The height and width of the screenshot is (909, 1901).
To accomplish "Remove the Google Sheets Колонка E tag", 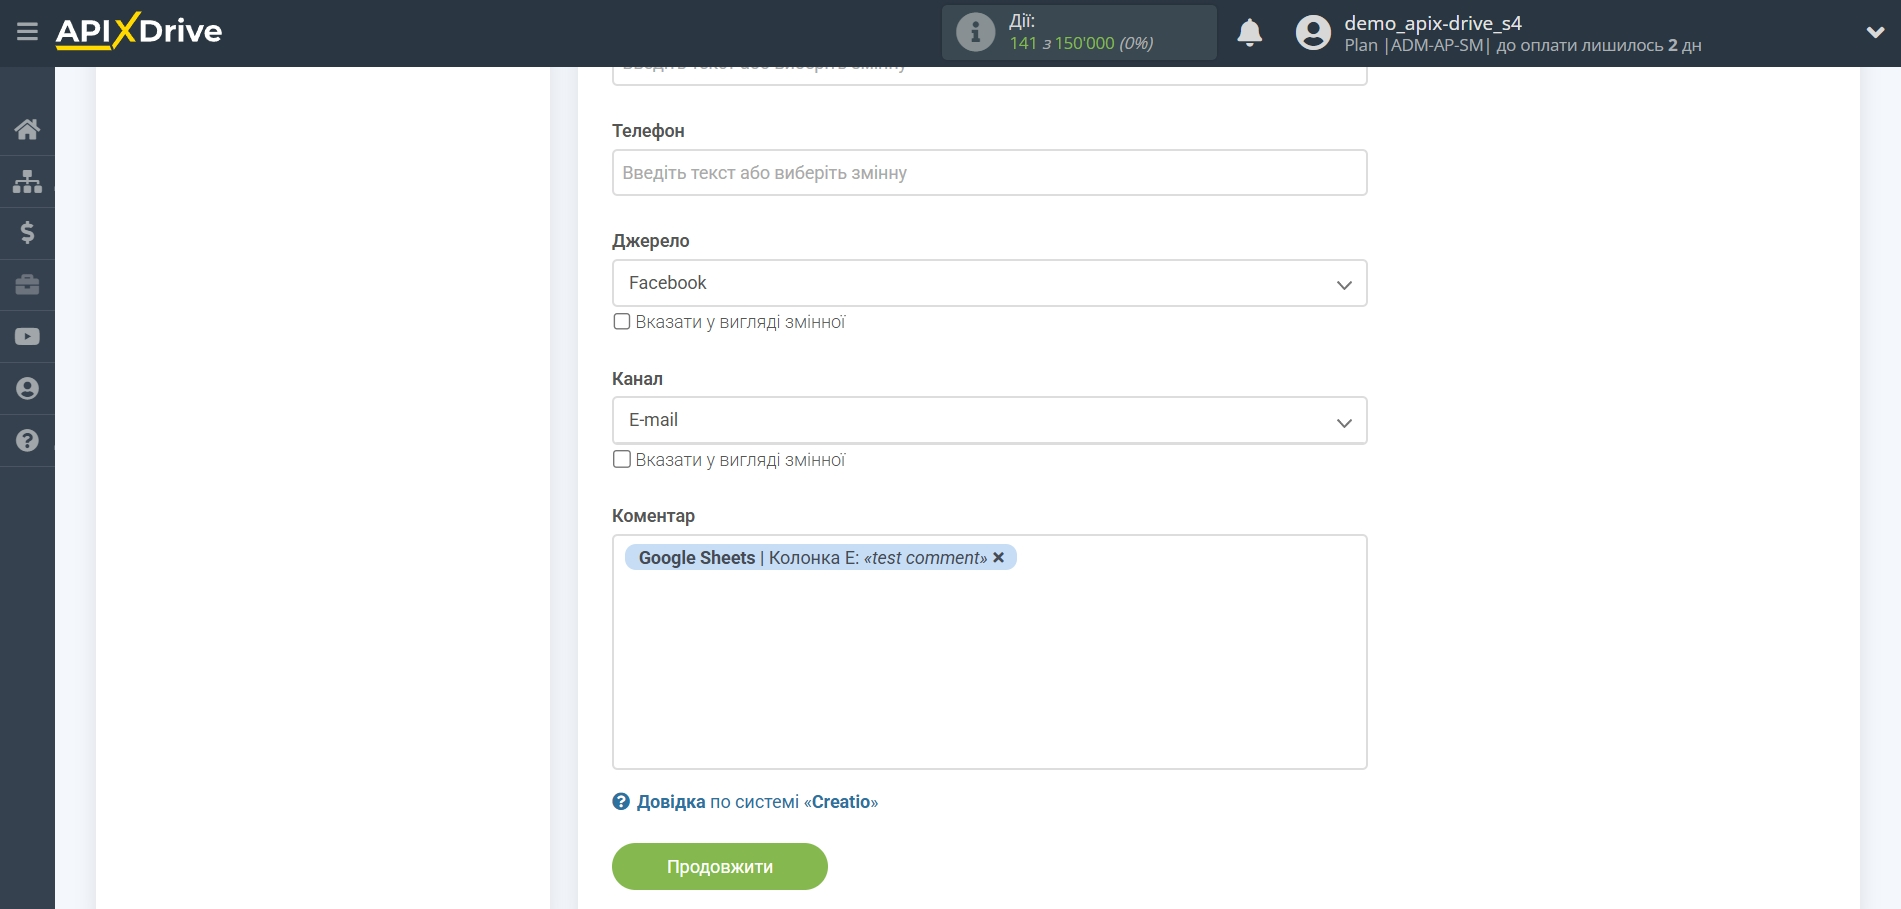I will pos(998,558).
